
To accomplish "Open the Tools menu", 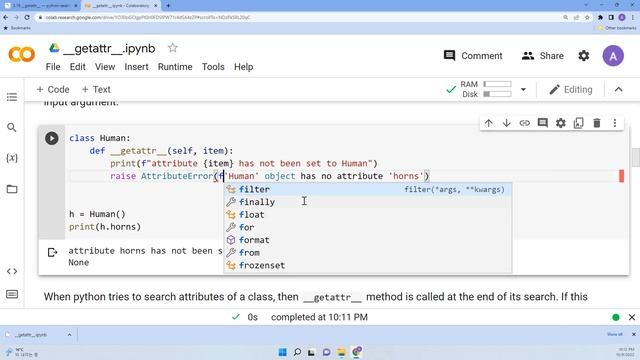I will (213, 67).
